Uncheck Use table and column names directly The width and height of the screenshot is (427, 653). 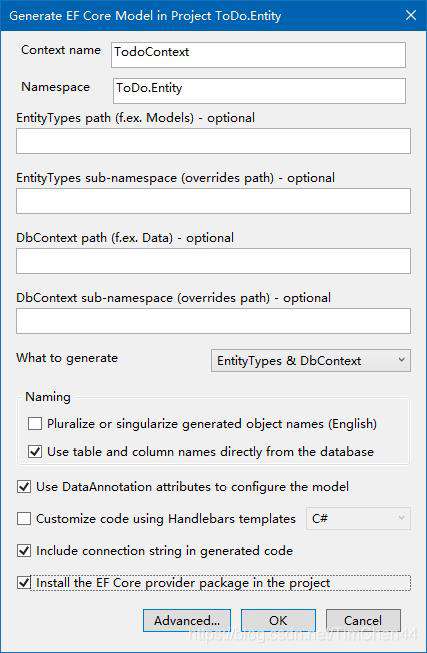point(35,451)
